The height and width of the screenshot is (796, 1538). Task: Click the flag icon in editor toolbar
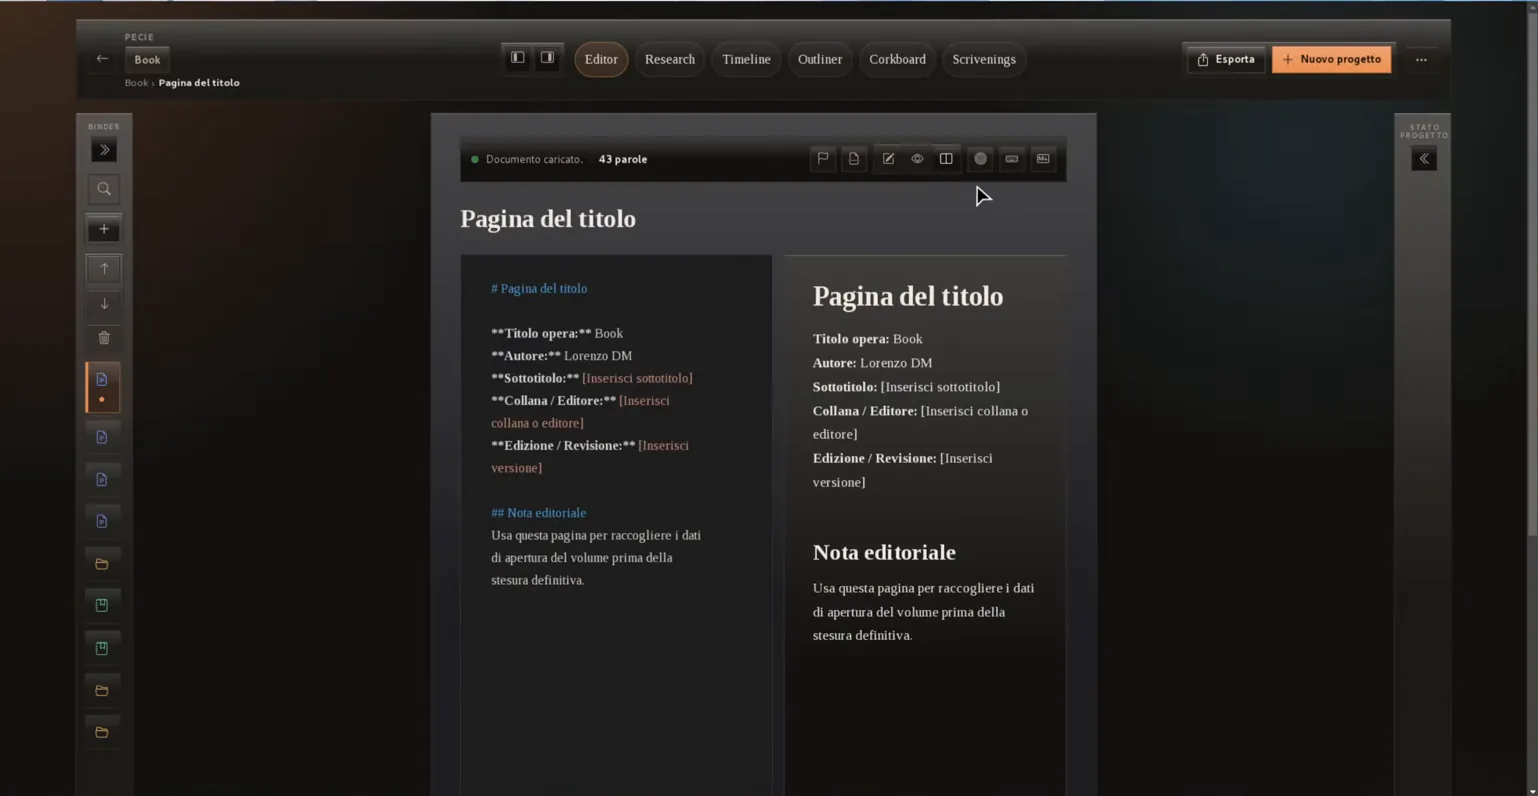coord(823,159)
